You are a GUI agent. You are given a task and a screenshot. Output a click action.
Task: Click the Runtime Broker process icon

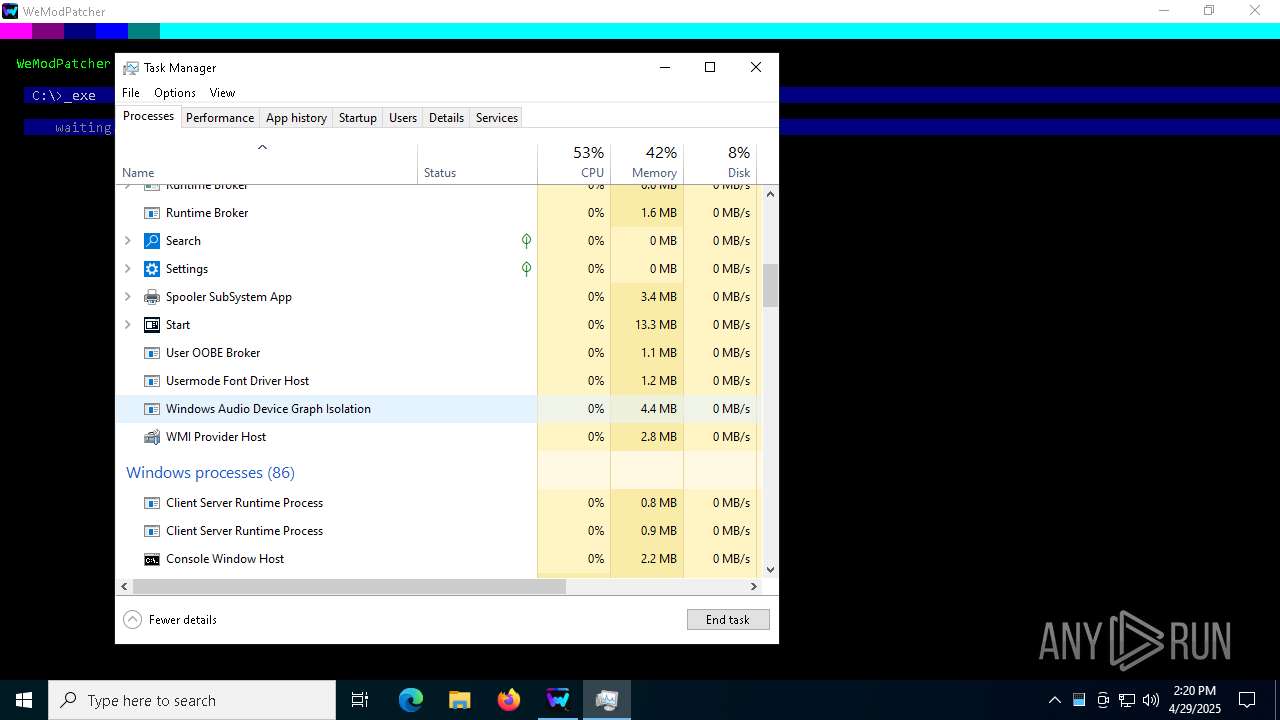[x=152, y=213]
